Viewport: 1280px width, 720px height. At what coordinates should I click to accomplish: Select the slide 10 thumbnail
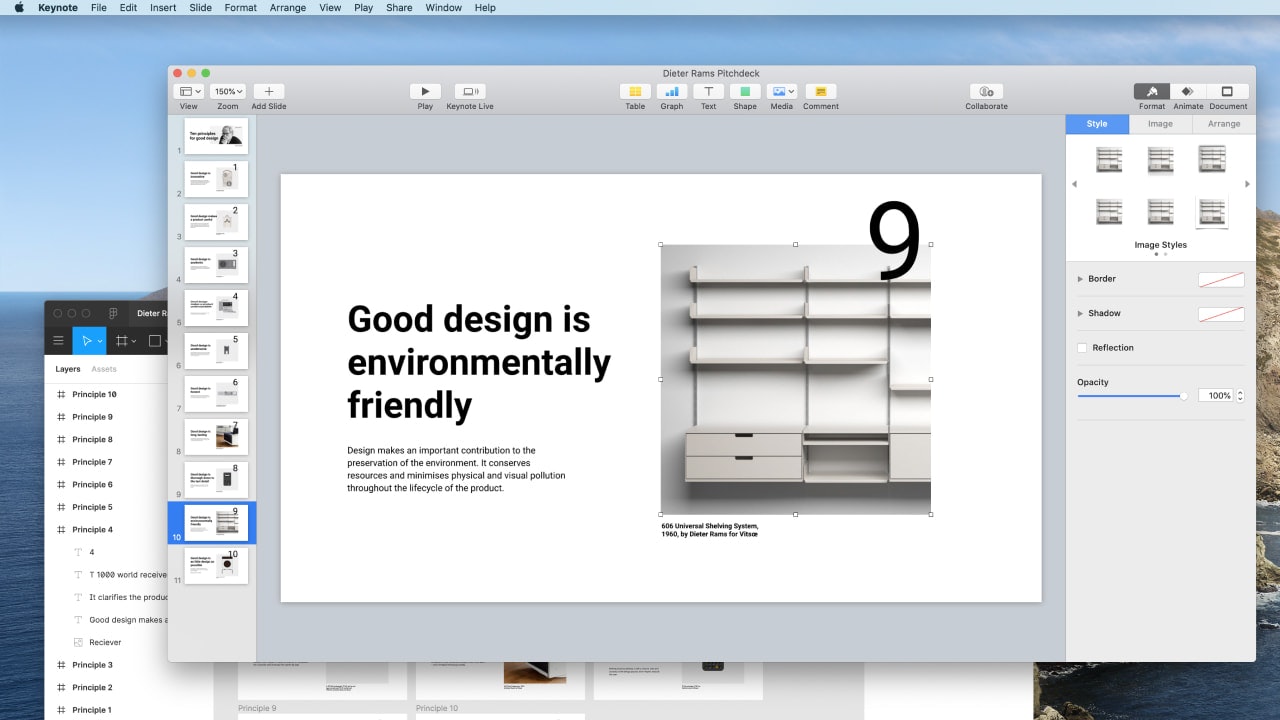[x=215, y=521]
